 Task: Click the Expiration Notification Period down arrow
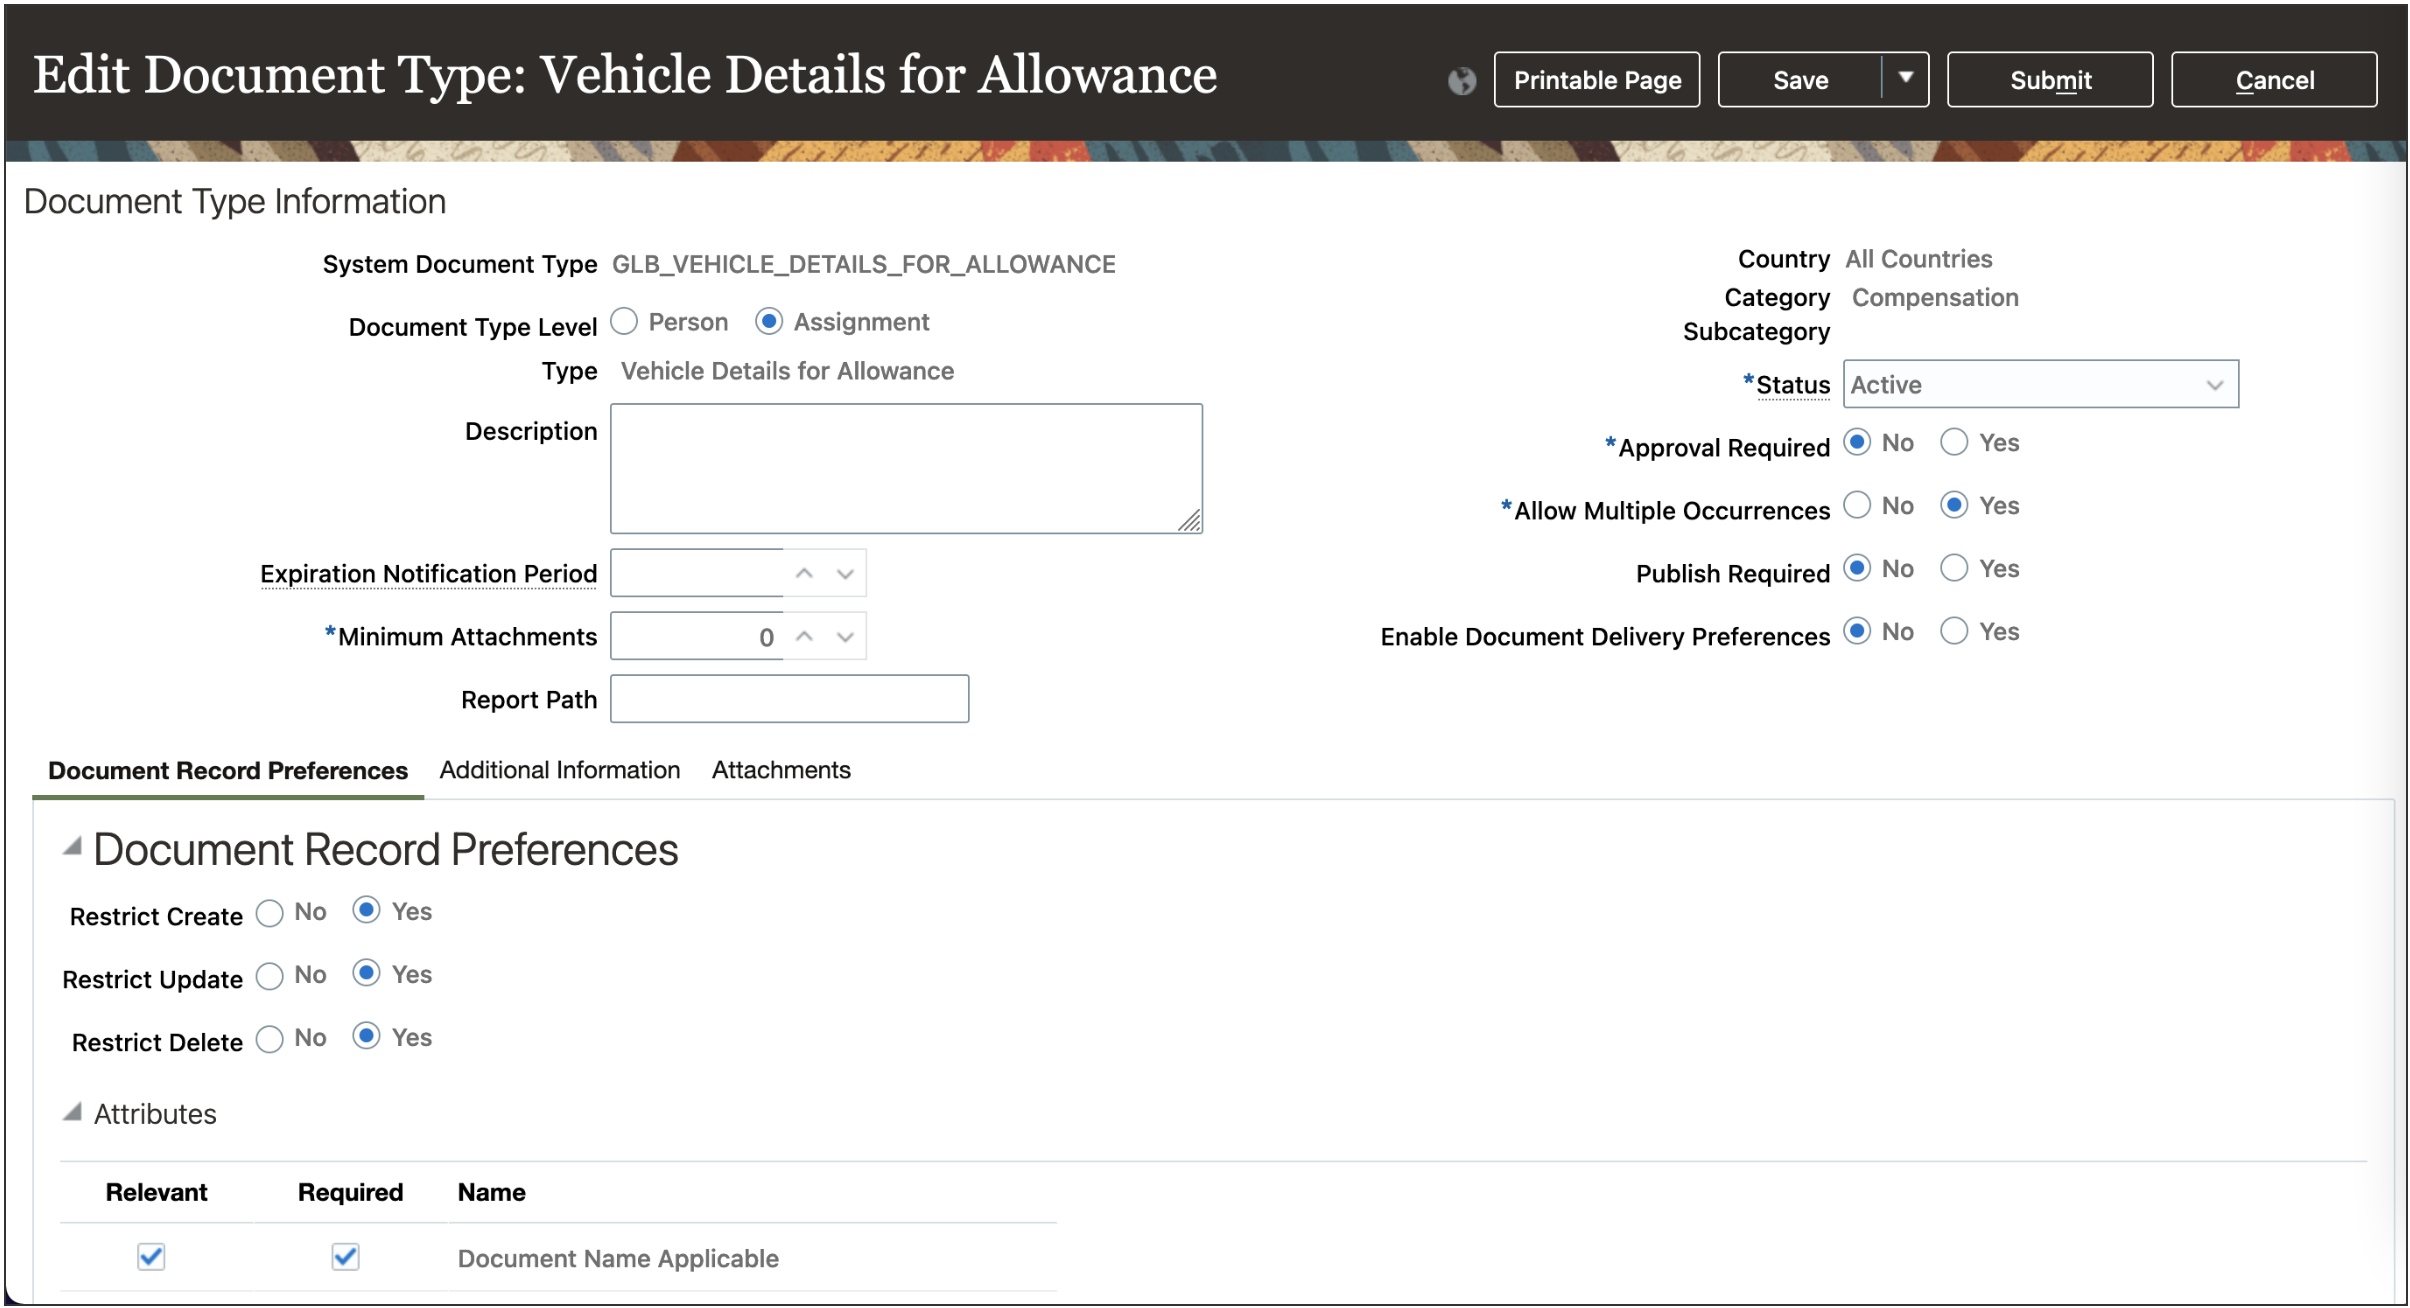click(845, 573)
